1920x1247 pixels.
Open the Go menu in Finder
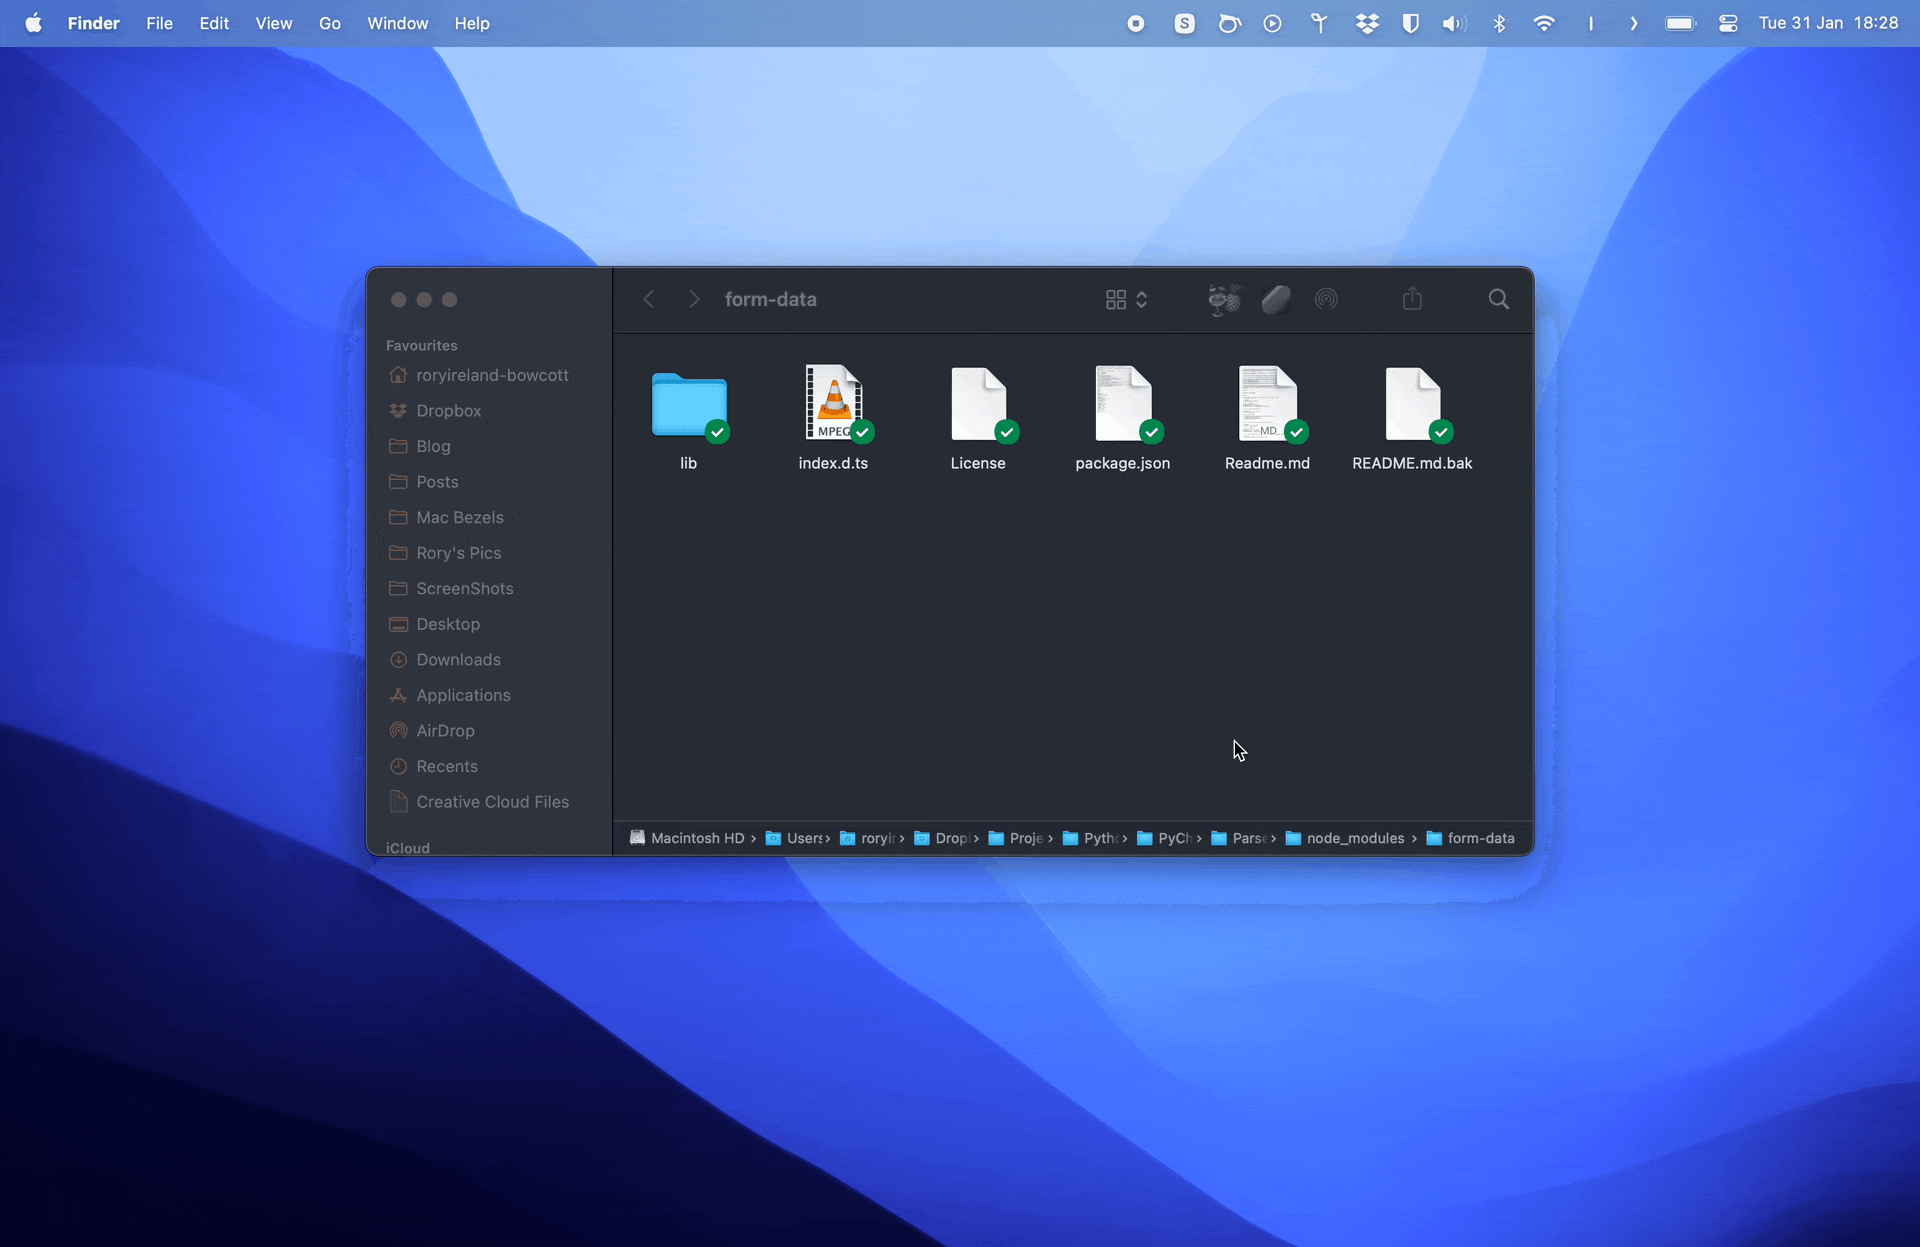click(329, 24)
